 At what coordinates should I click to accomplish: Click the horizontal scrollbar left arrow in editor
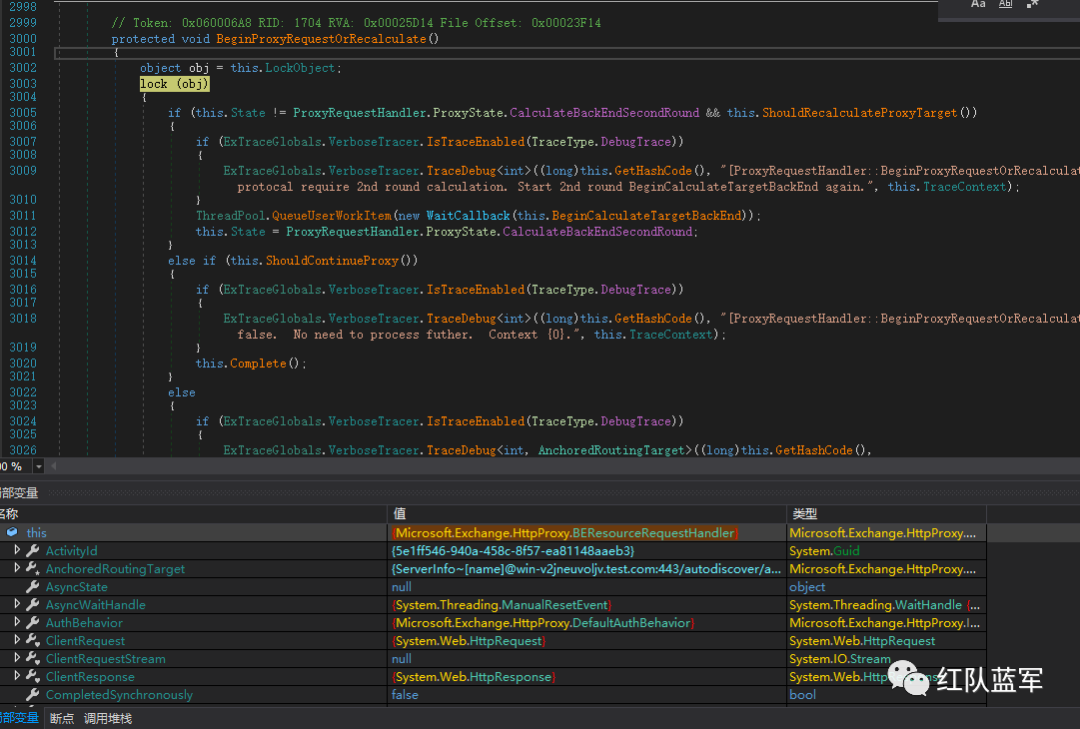54,466
